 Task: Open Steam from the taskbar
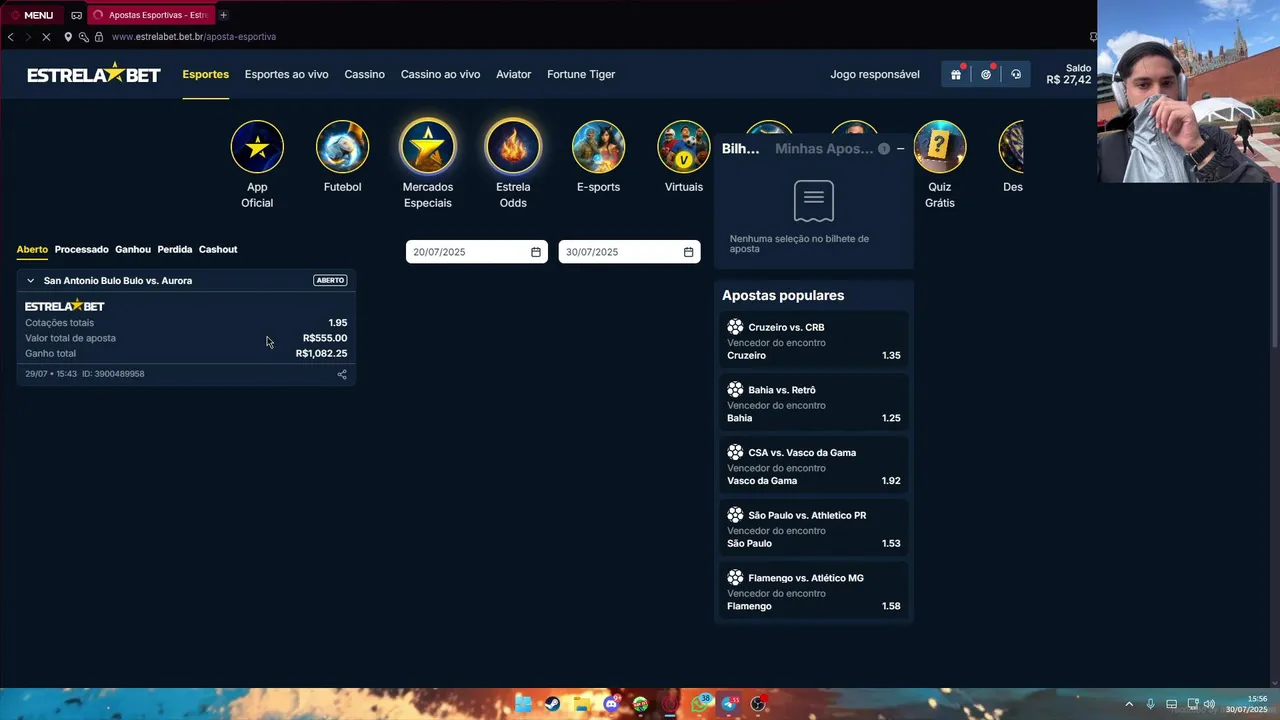pos(552,704)
